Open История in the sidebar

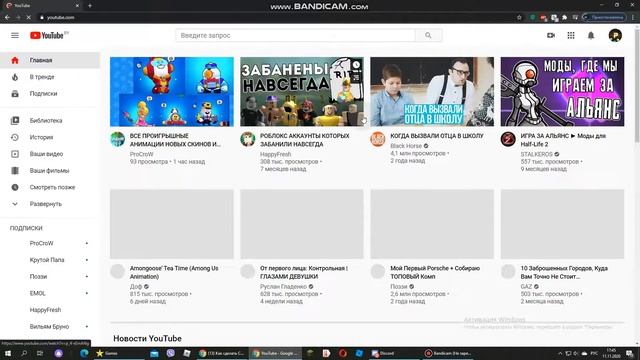[50, 138]
